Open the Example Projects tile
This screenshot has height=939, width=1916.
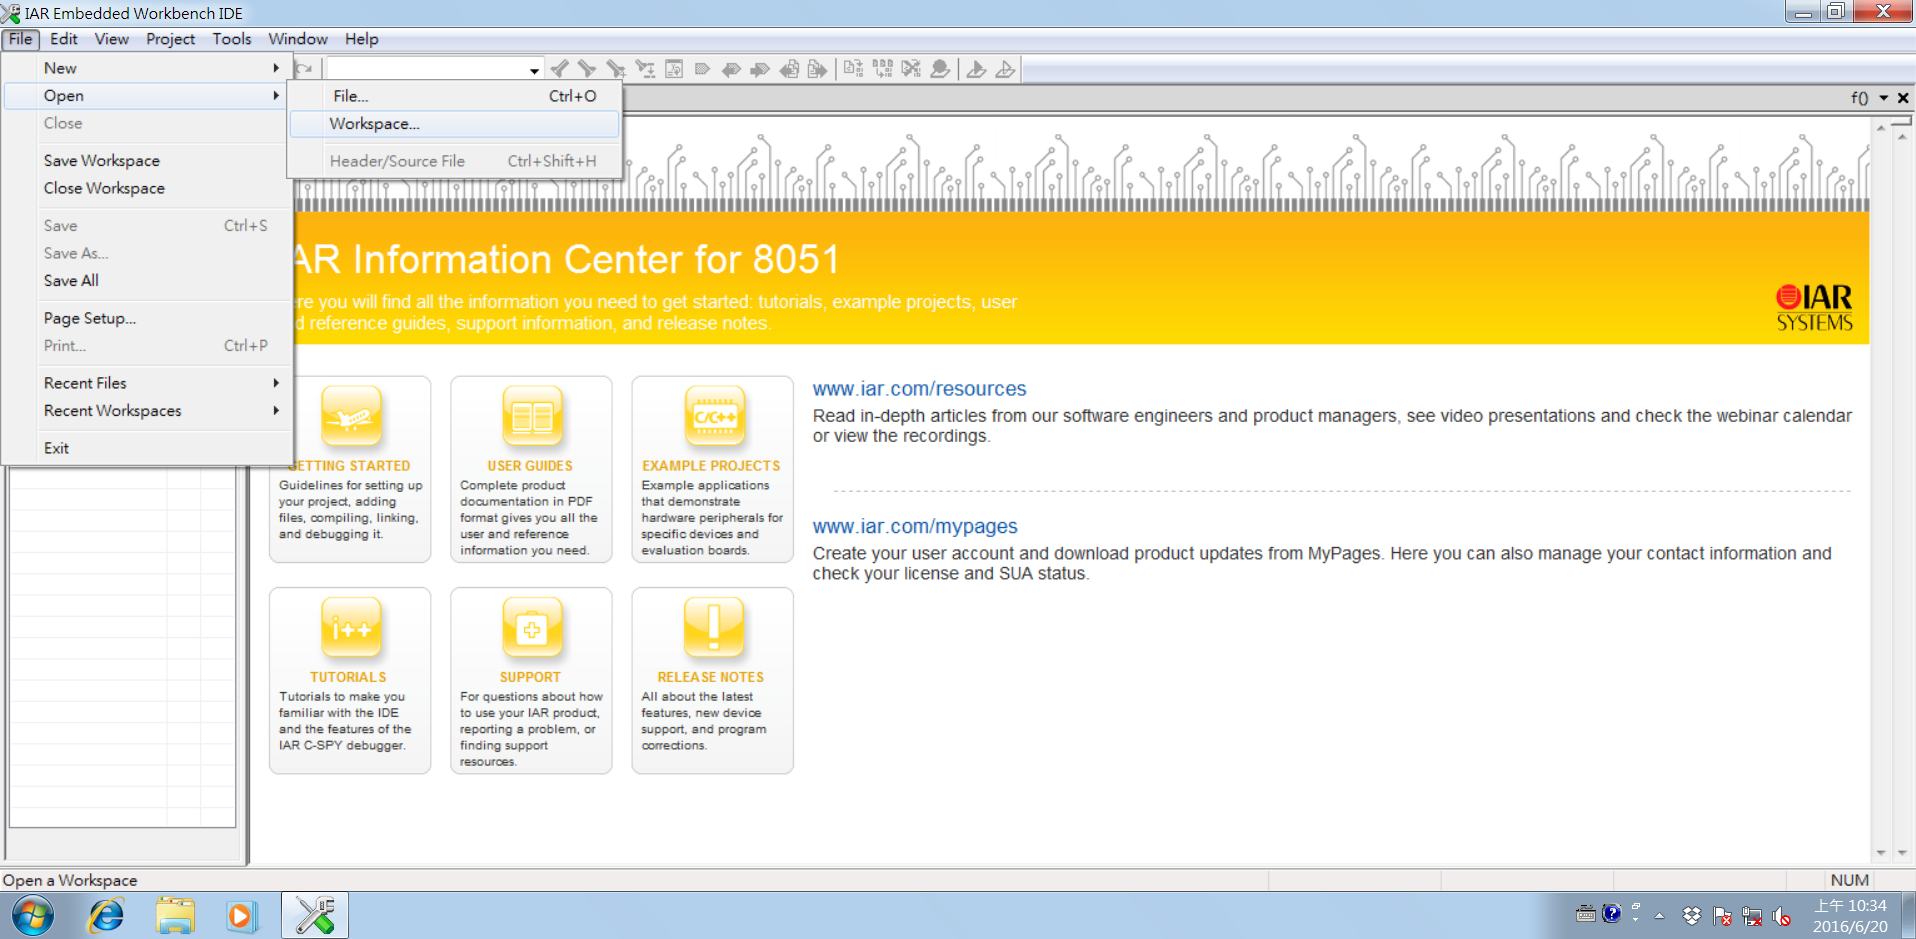712,469
